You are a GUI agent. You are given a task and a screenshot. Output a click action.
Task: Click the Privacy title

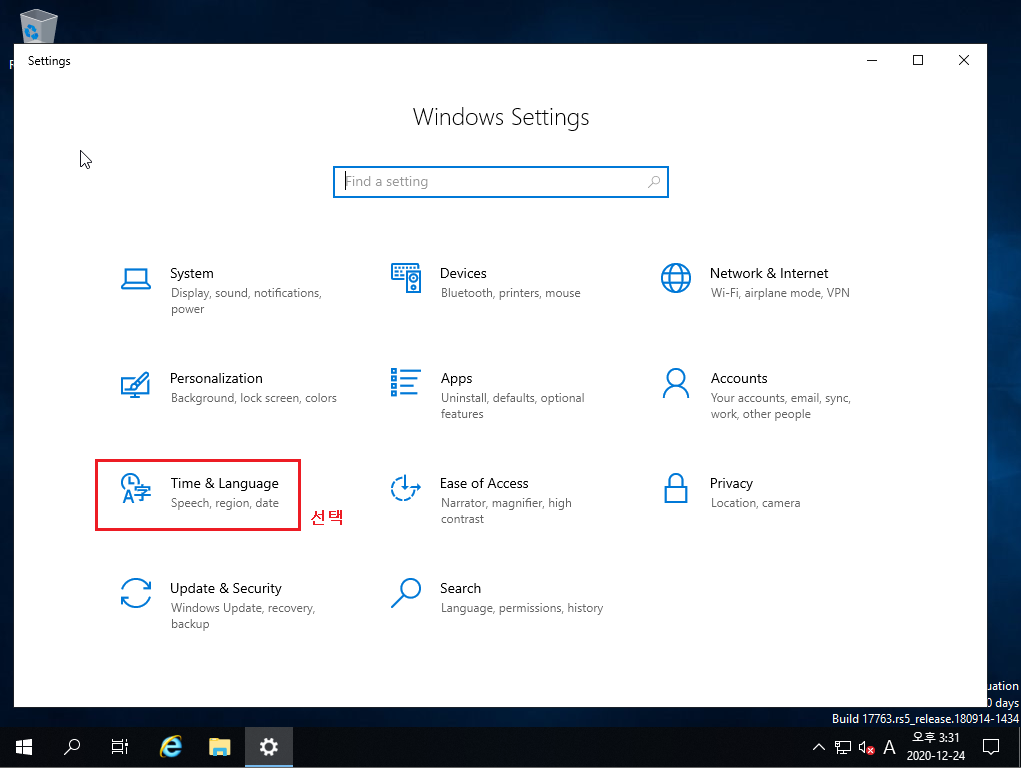click(731, 483)
